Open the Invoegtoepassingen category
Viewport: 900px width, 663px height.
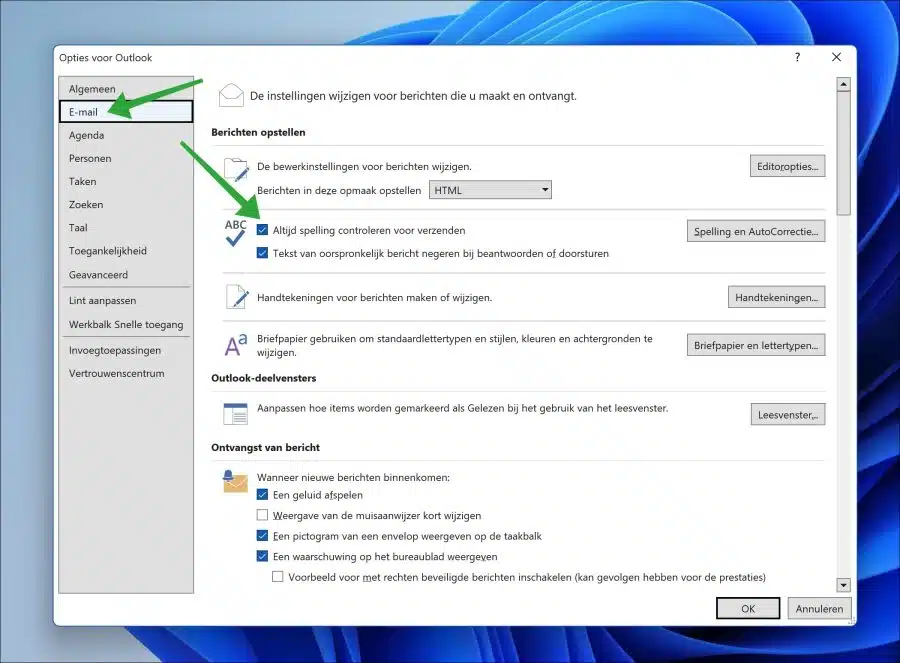tap(126, 350)
